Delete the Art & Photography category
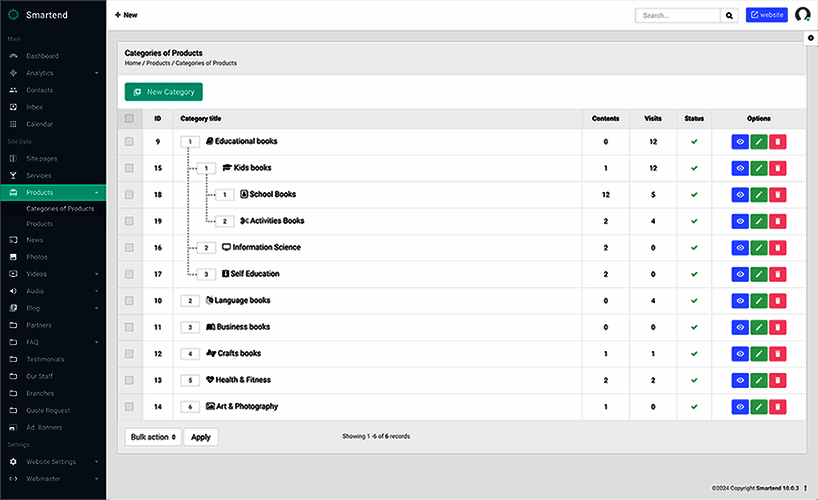 pyautogui.click(x=778, y=407)
